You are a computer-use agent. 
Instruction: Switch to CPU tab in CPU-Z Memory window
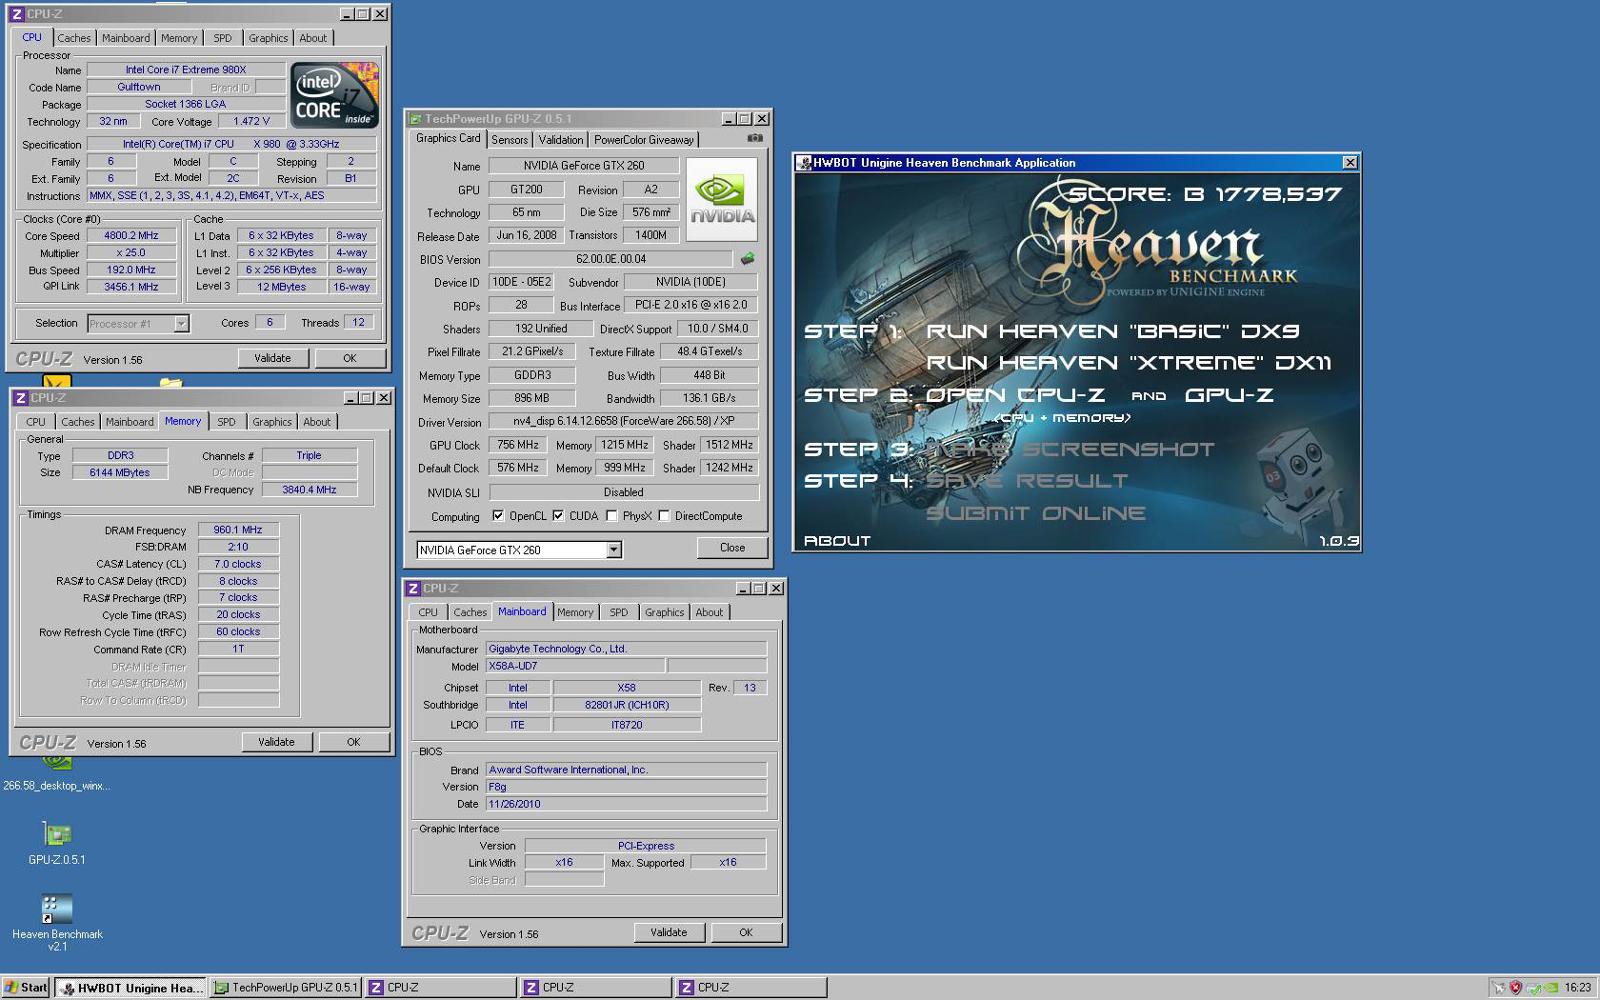35,422
